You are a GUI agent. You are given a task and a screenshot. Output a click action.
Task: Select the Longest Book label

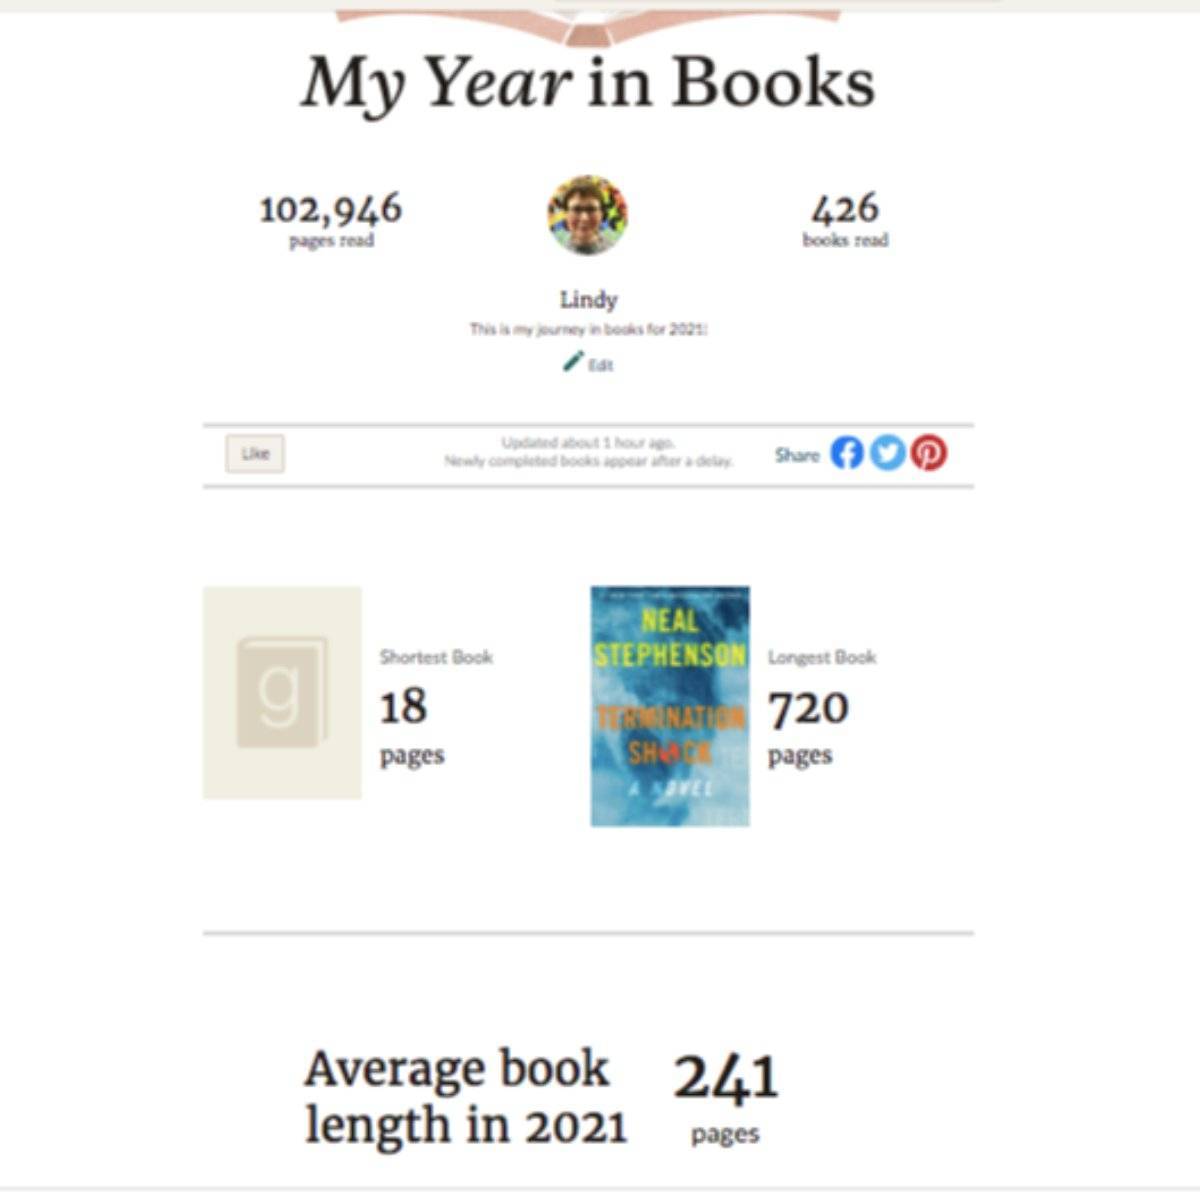point(822,657)
